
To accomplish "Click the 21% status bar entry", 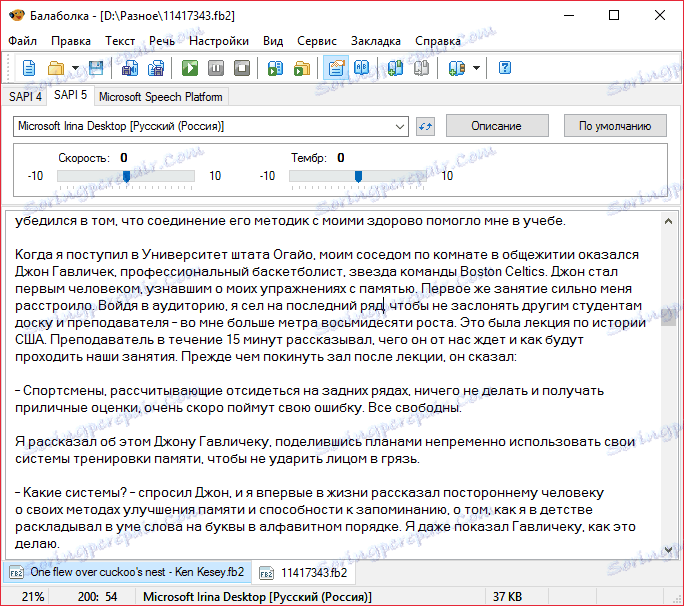I will 33,596.
